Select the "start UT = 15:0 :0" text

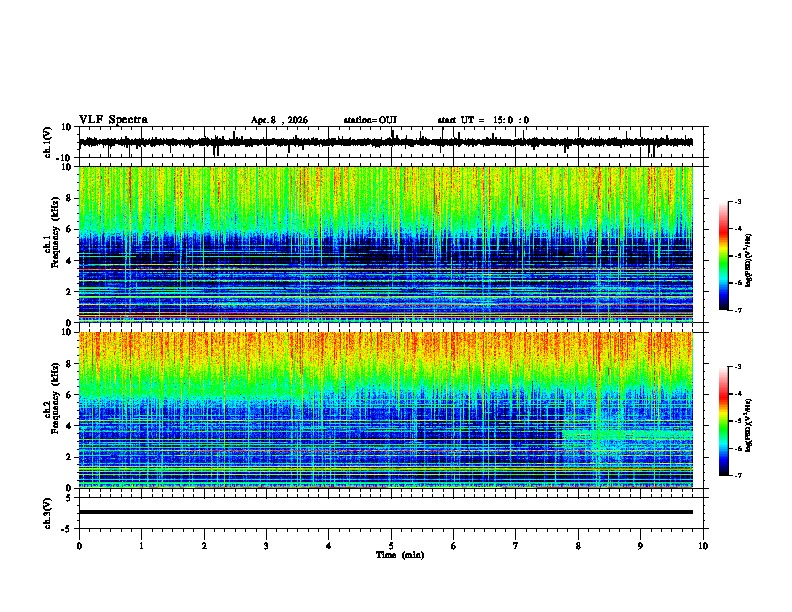click(483, 120)
